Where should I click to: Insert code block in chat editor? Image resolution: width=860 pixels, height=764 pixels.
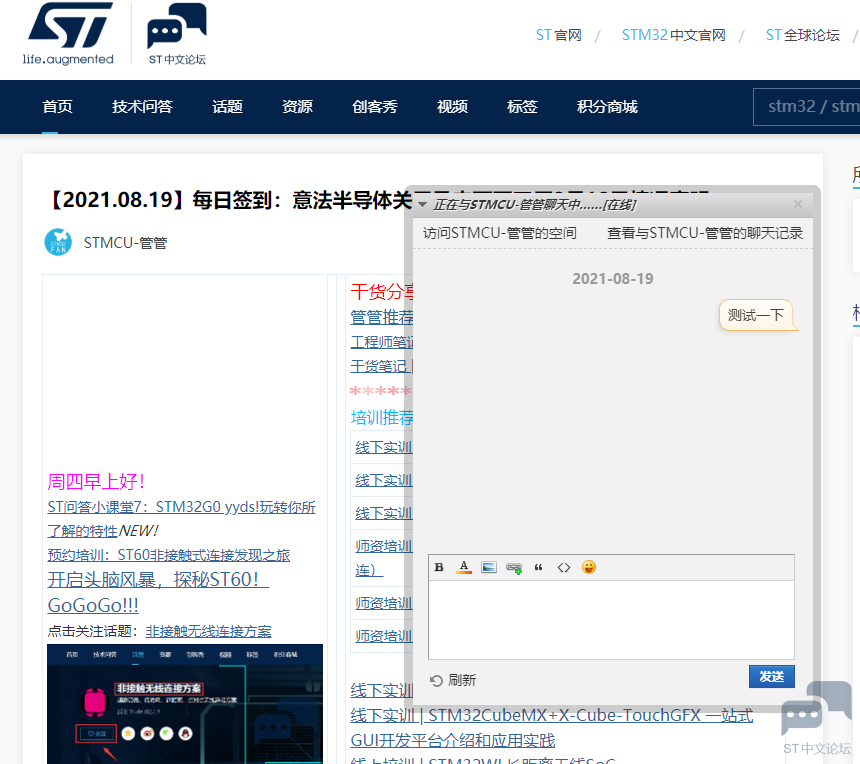coord(564,567)
